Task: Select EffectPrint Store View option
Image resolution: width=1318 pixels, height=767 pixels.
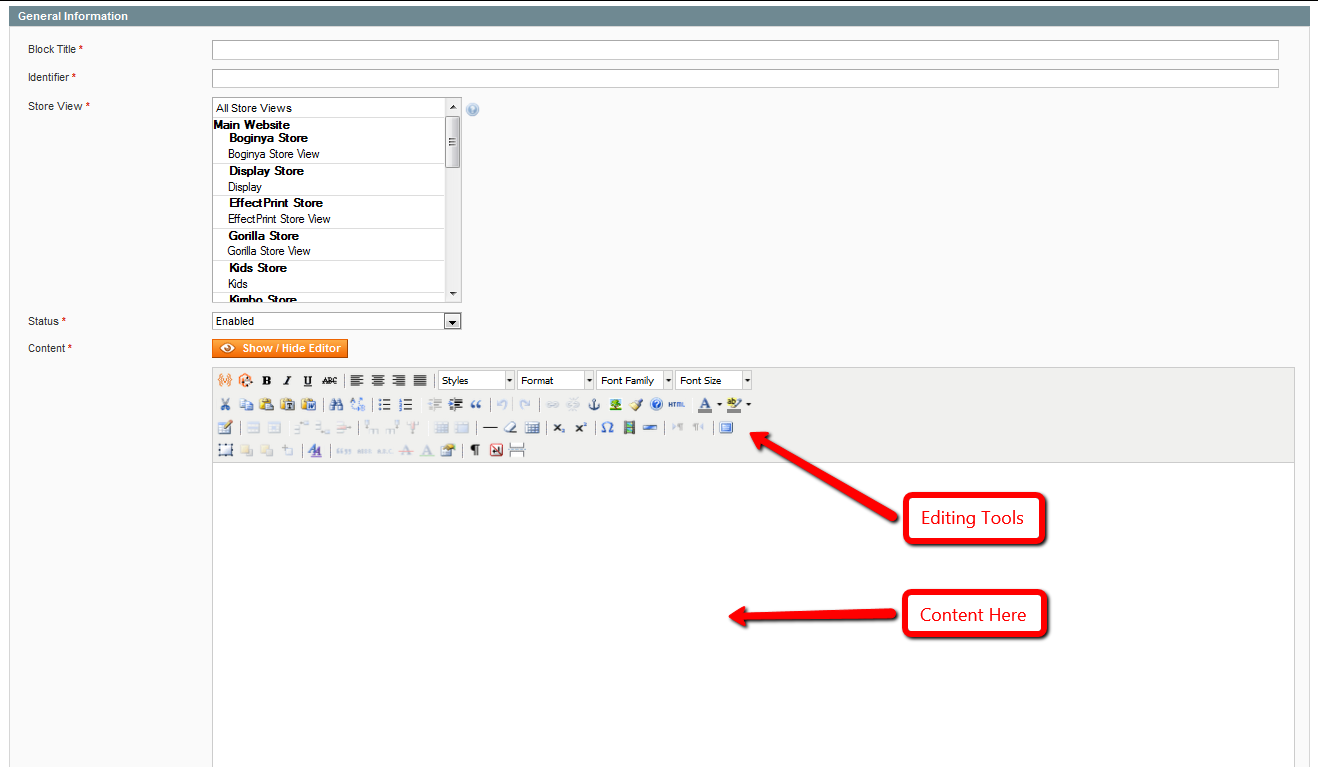Action: (x=328, y=219)
